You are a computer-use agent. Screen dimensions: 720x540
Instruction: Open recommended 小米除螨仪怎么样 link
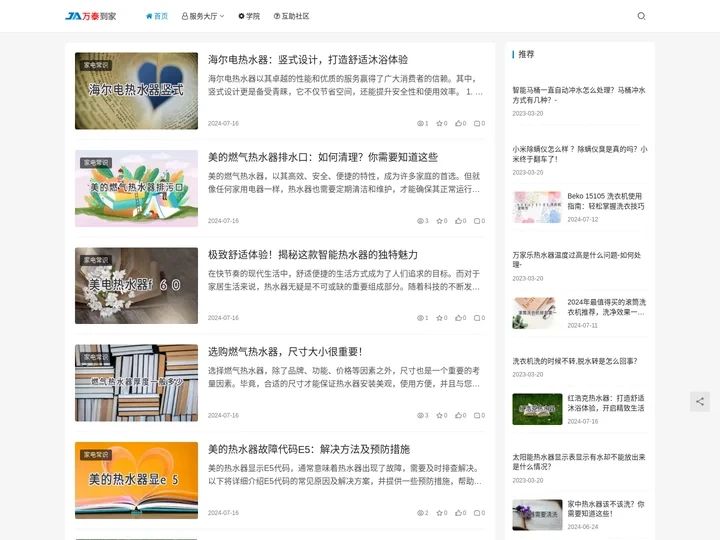pyautogui.click(x=579, y=154)
